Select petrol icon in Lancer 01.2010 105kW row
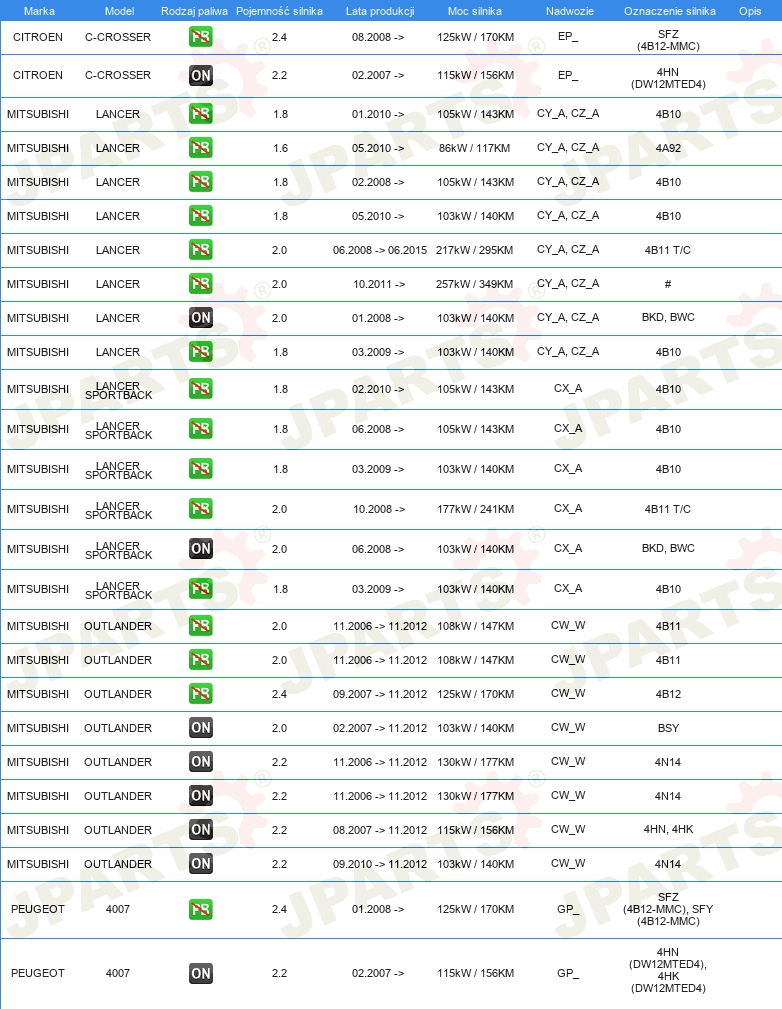Screen dimensions: 782x1009 click(201, 114)
